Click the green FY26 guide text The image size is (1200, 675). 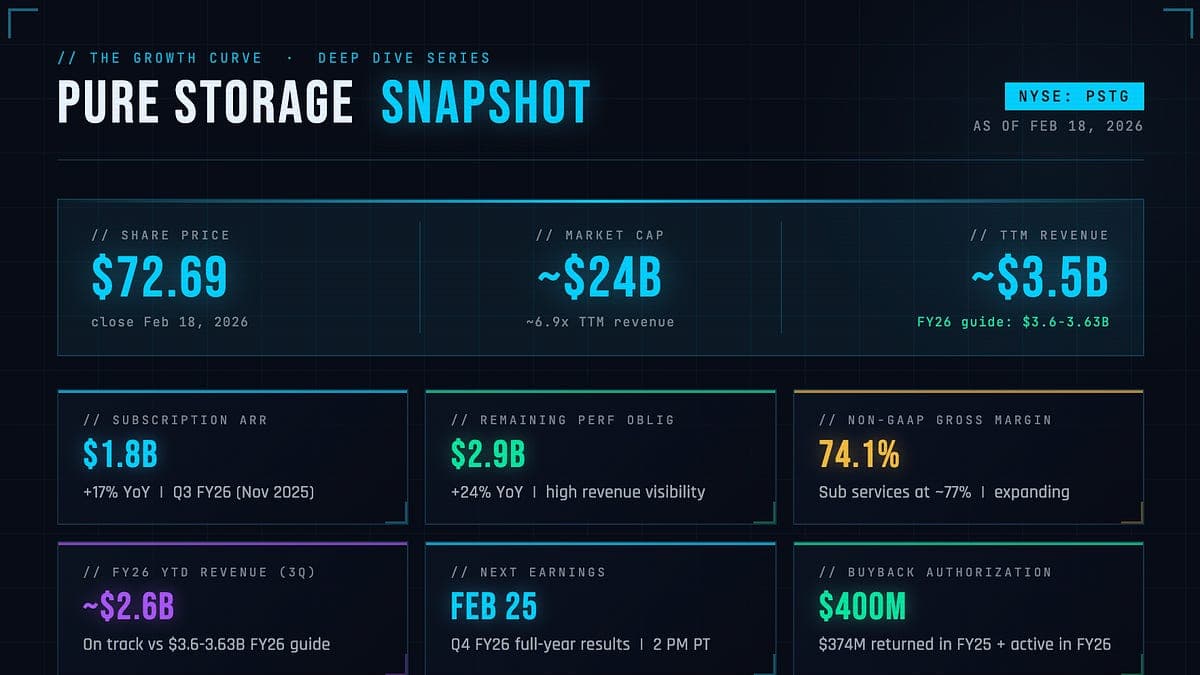[x=1012, y=322]
